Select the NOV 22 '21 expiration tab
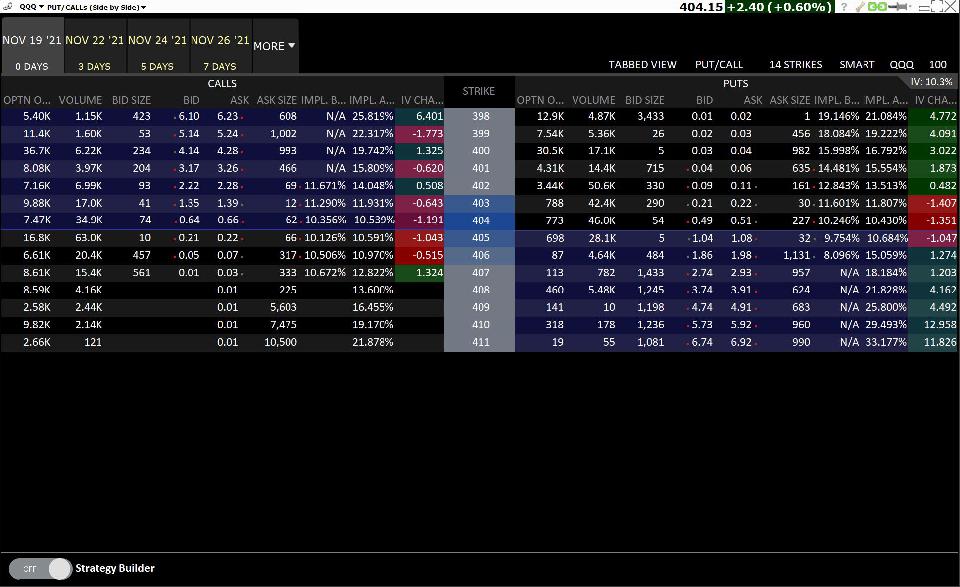Viewport: 960px width, 587px height. [95, 46]
